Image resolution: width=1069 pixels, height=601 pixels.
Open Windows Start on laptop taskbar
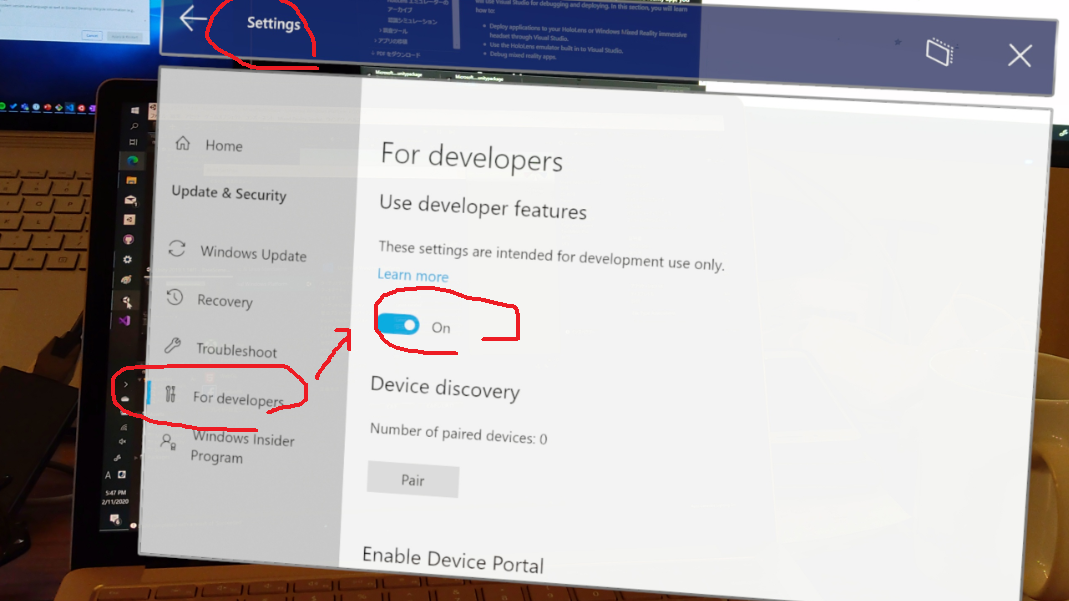coord(135,110)
